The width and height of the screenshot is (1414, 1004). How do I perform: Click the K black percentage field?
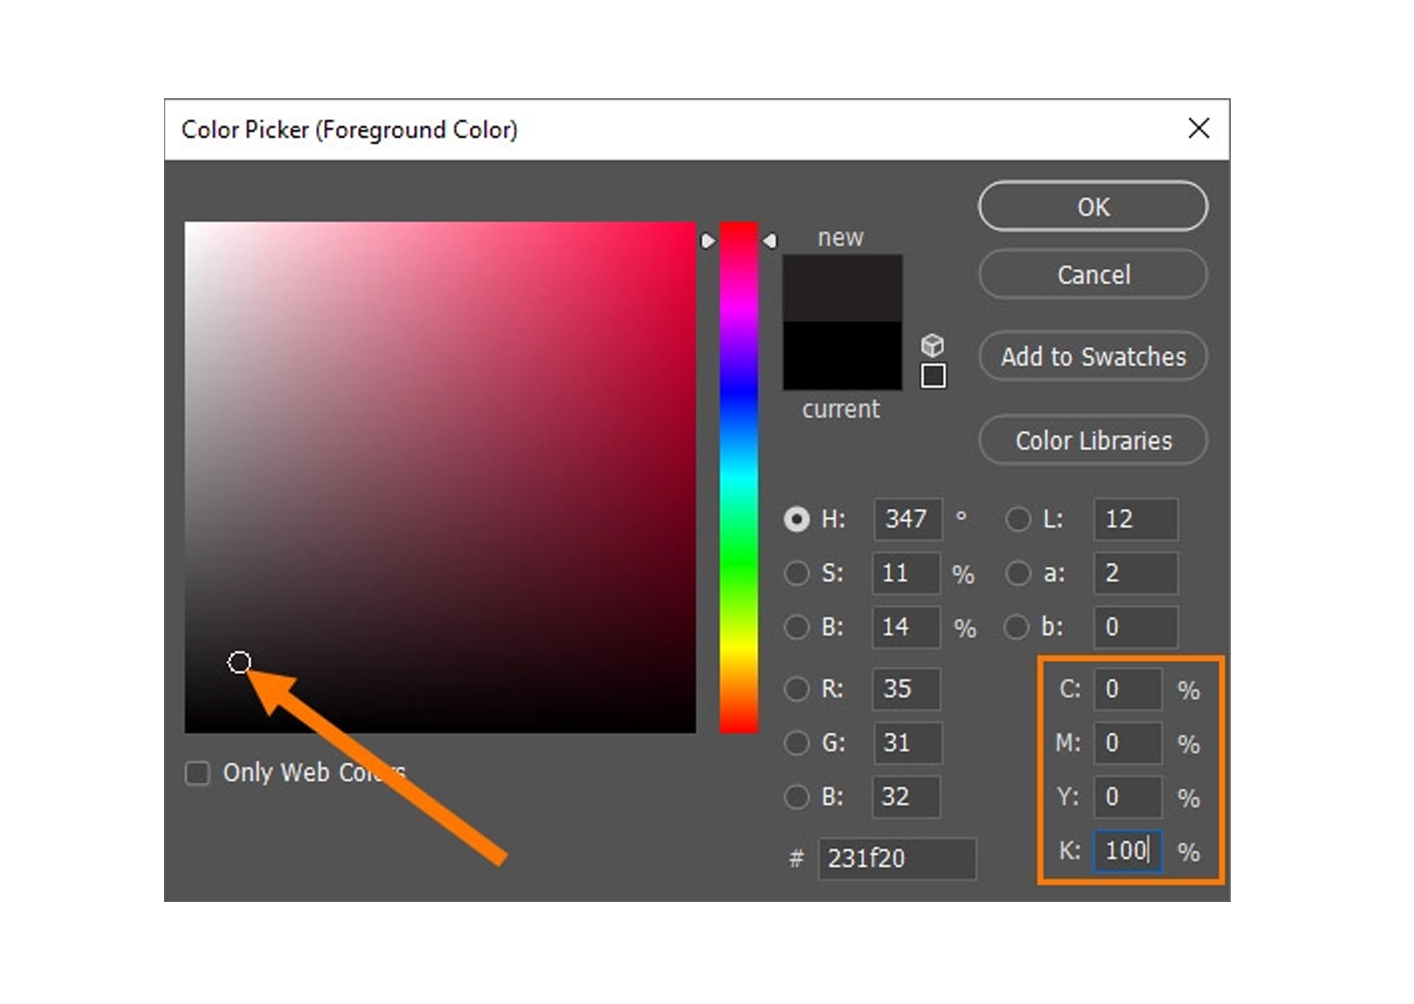pyautogui.click(x=1127, y=851)
